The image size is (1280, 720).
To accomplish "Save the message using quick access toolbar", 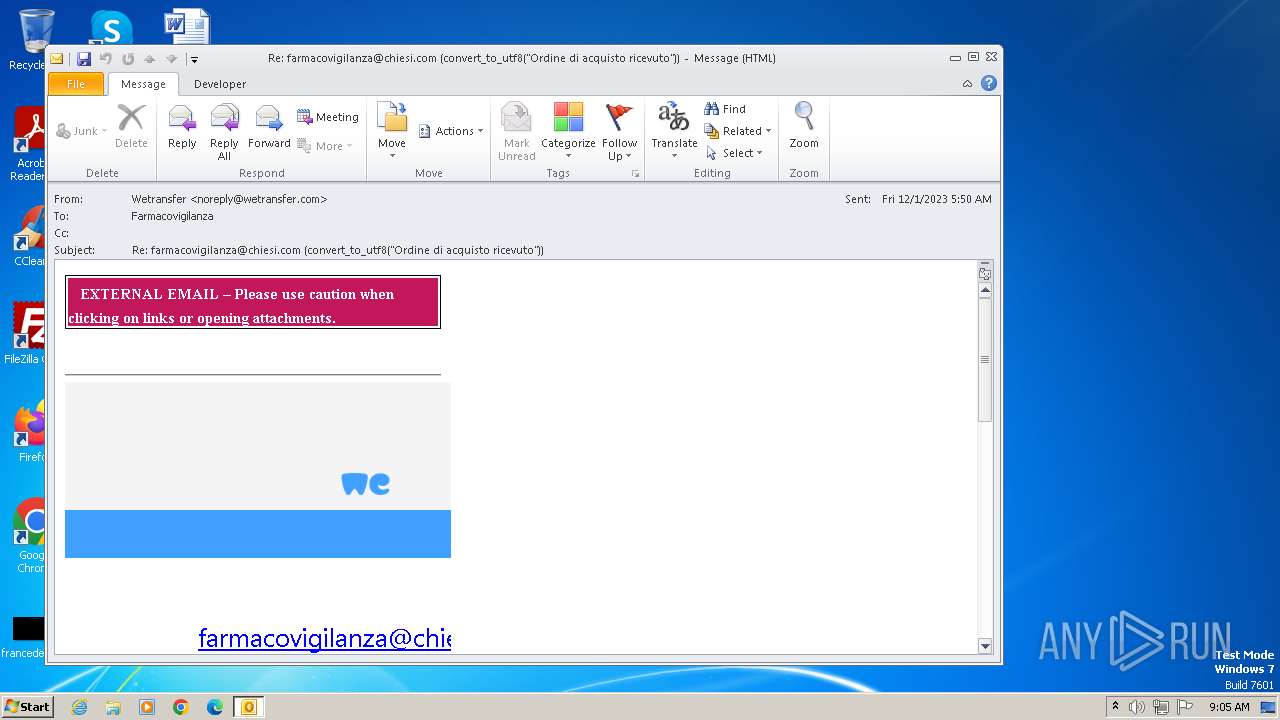I will (84, 59).
